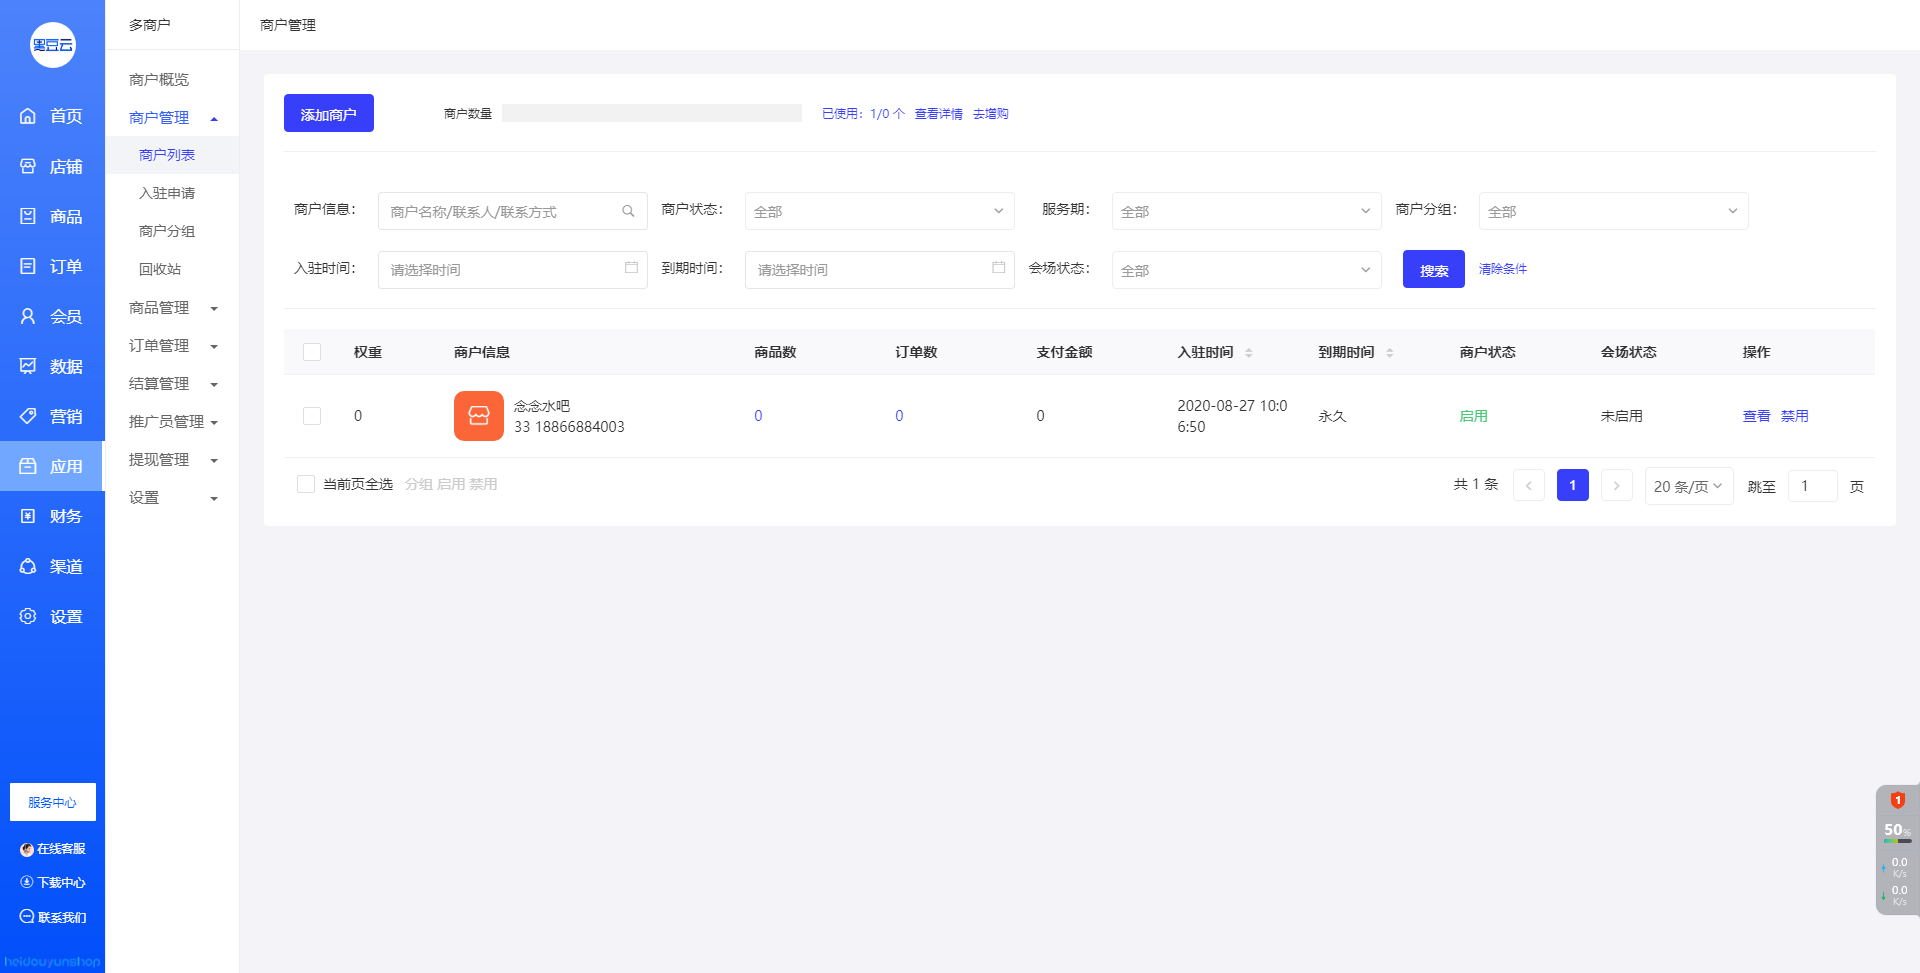
Task: Click the 清除条件 link
Action: pyautogui.click(x=1502, y=269)
